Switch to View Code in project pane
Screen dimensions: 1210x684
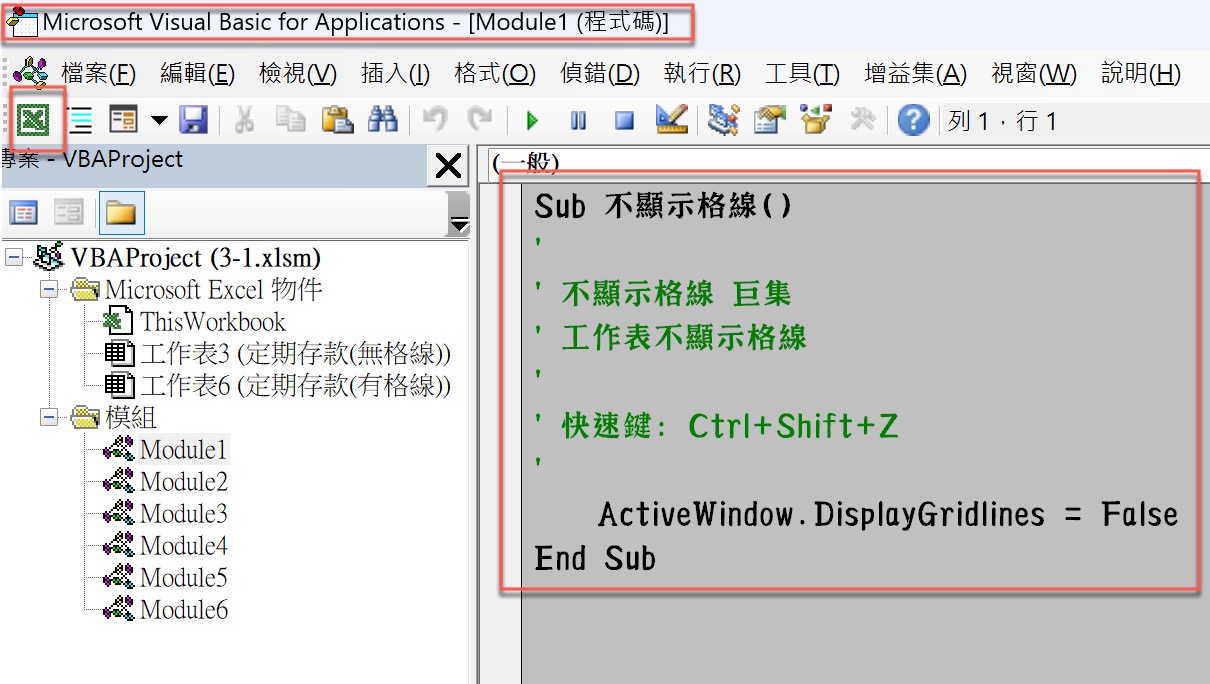pos(23,212)
